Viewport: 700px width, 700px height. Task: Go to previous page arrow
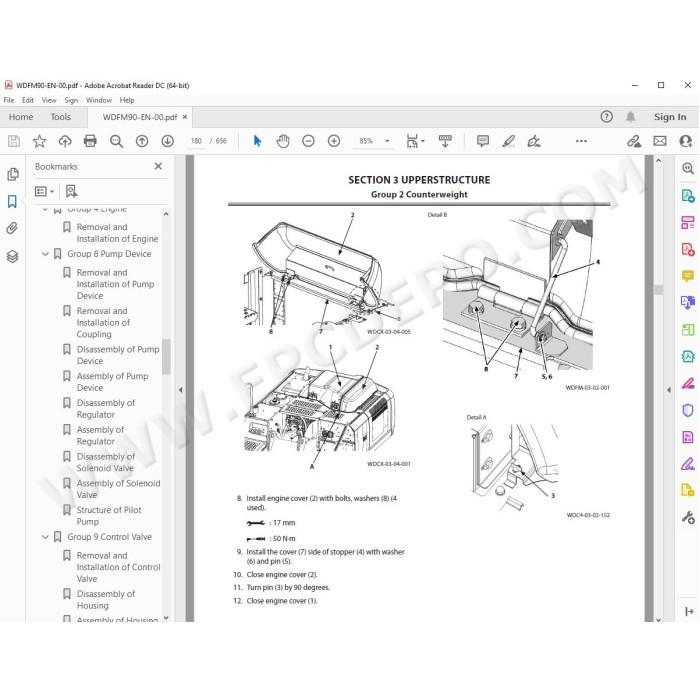click(x=142, y=141)
